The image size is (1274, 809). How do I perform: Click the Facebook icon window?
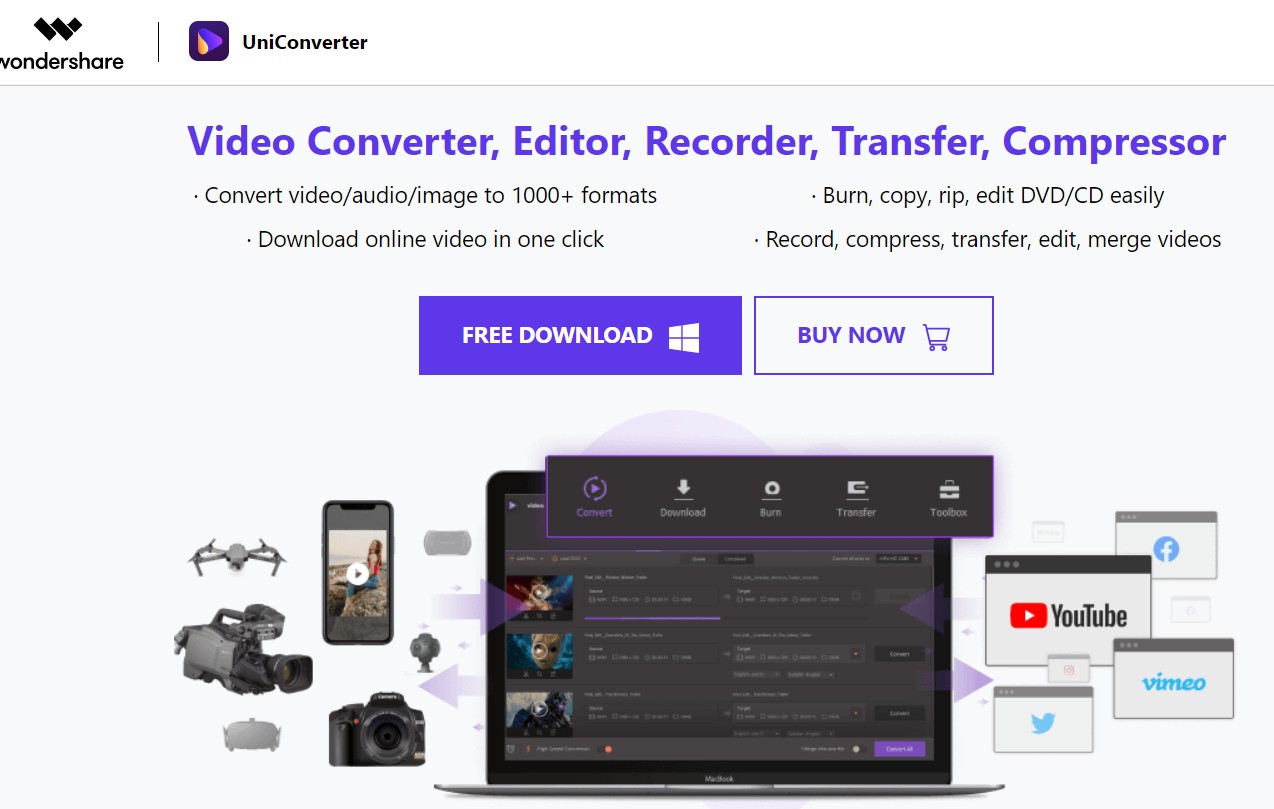point(1166,545)
